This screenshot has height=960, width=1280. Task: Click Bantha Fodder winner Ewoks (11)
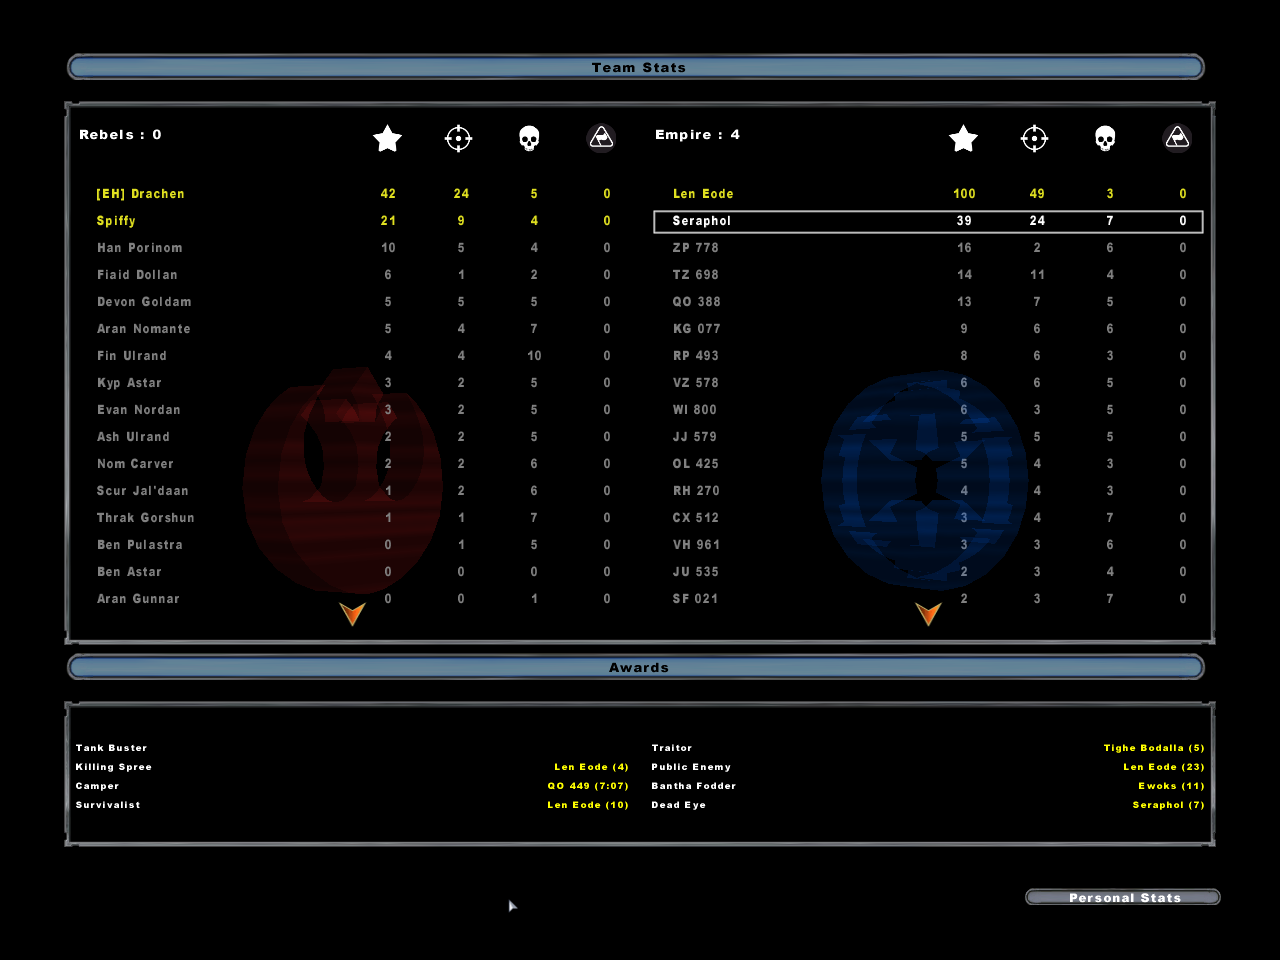pyautogui.click(x=1171, y=786)
